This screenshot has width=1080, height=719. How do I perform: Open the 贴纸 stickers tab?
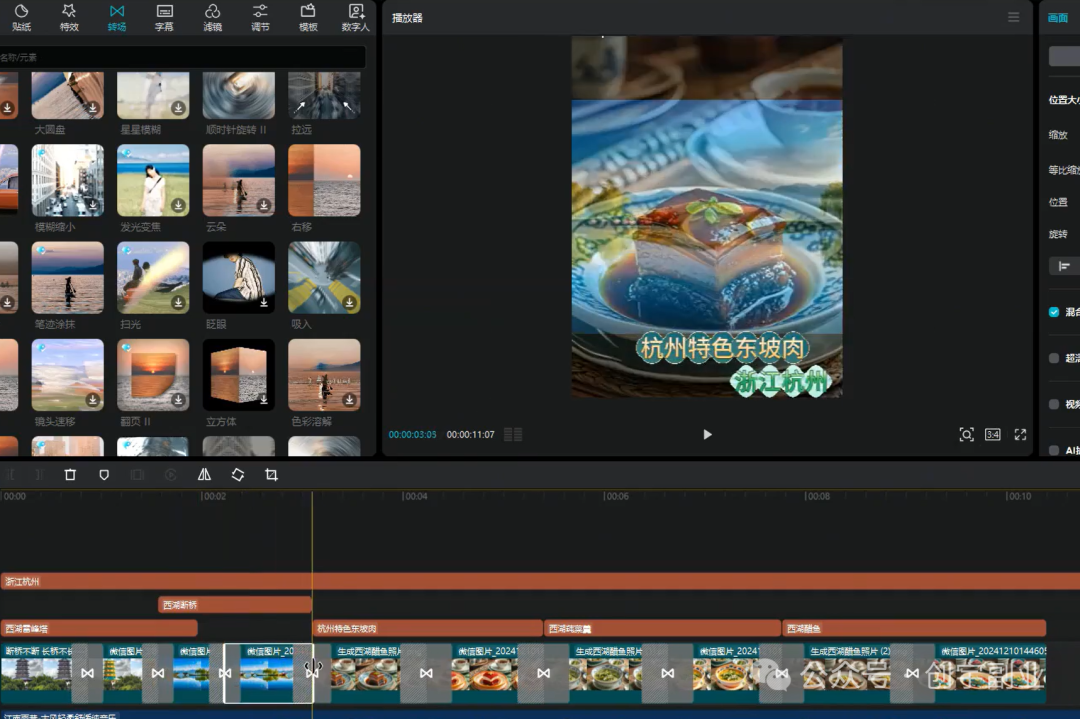coord(21,17)
